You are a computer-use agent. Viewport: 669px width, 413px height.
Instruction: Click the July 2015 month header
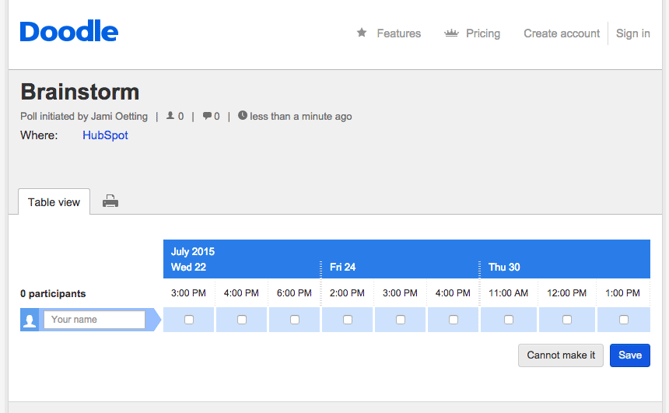point(193,251)
